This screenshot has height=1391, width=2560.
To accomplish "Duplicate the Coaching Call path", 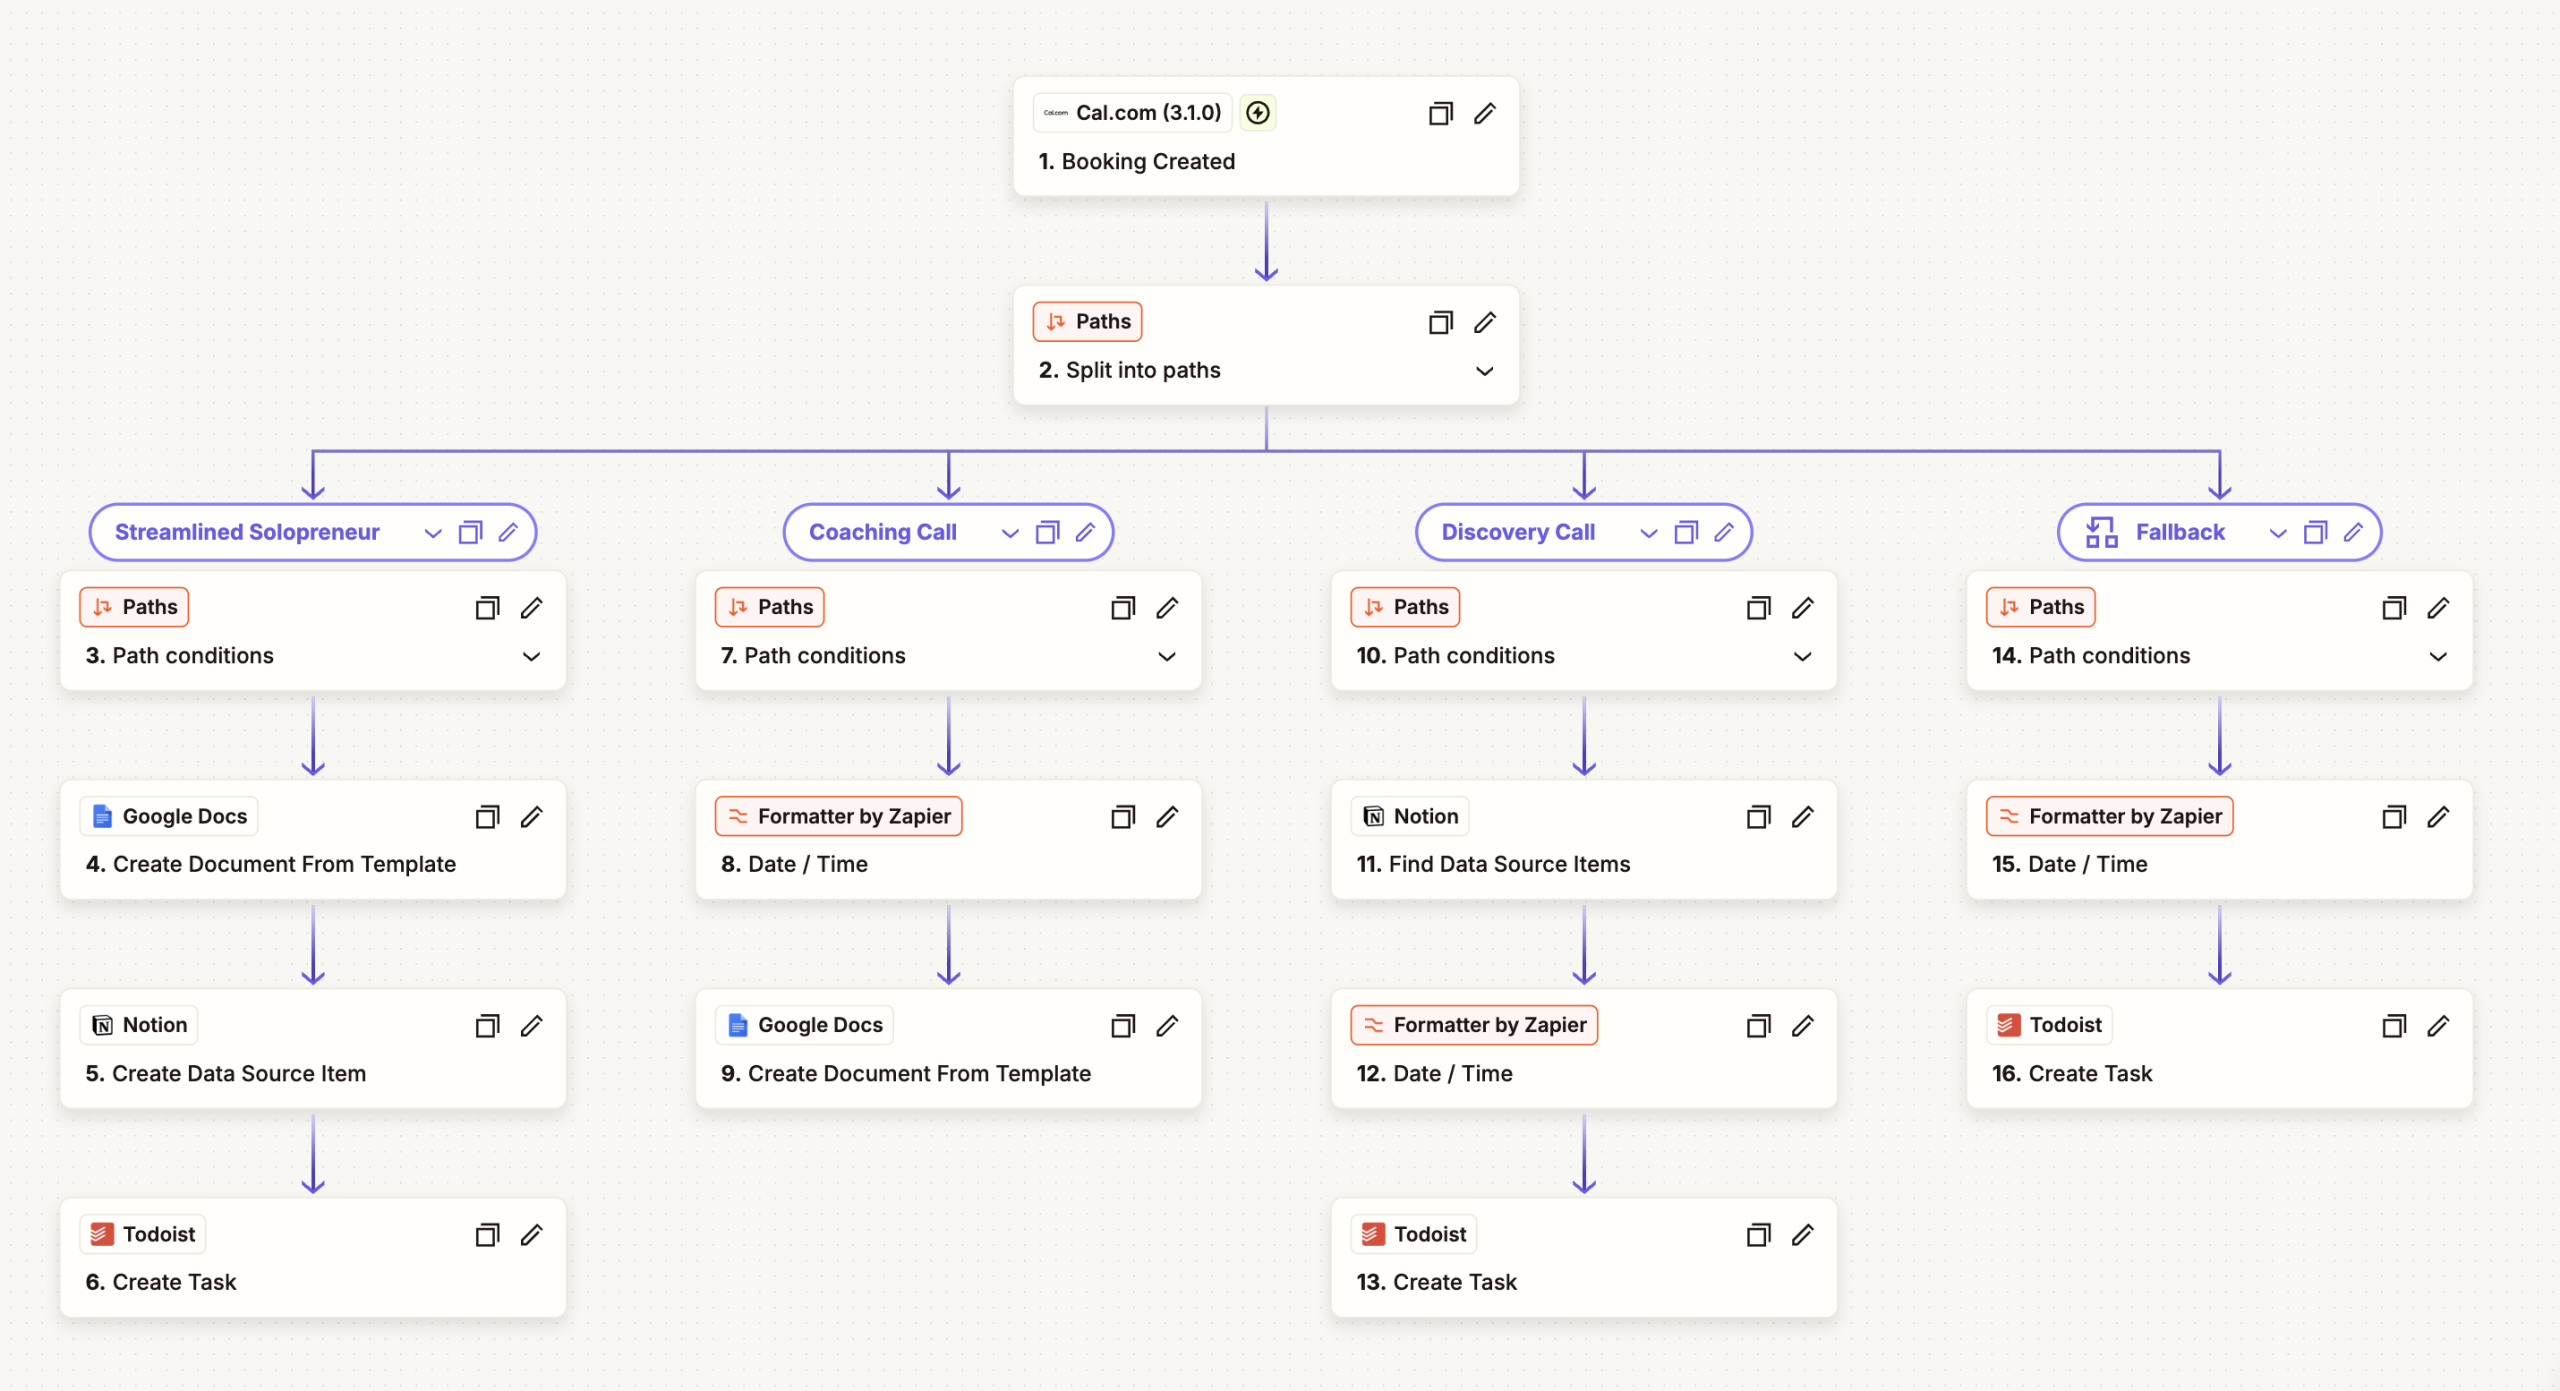I will [1047, 532].
